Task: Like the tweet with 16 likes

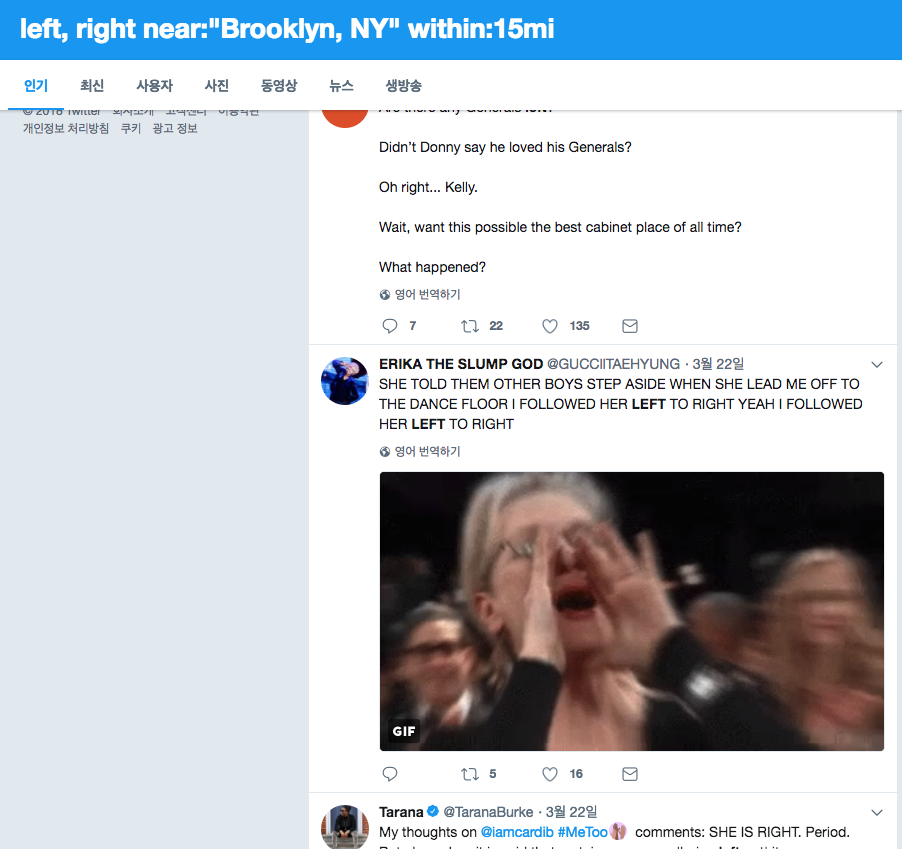Action: (x=549, y=774)
